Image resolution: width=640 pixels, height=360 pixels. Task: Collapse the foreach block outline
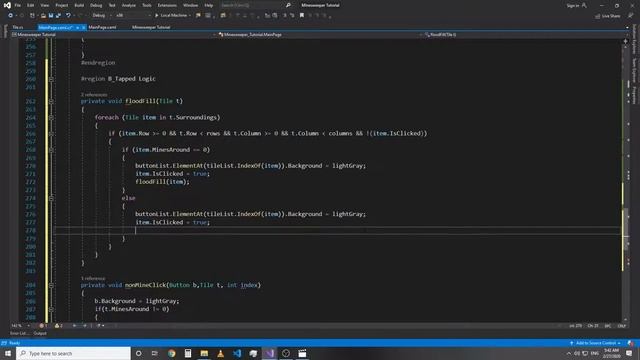pyautogui.click(x=51, y=118)
